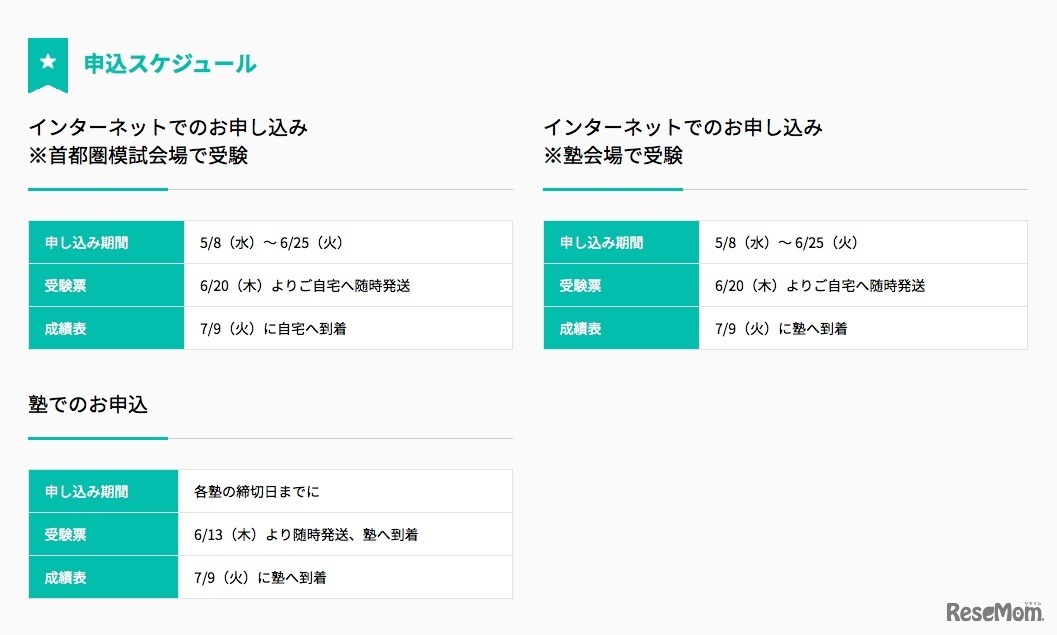Select 成績表 label in bottom table
The height and width of the screenshot is (635, 1057).
pos(66,577)
